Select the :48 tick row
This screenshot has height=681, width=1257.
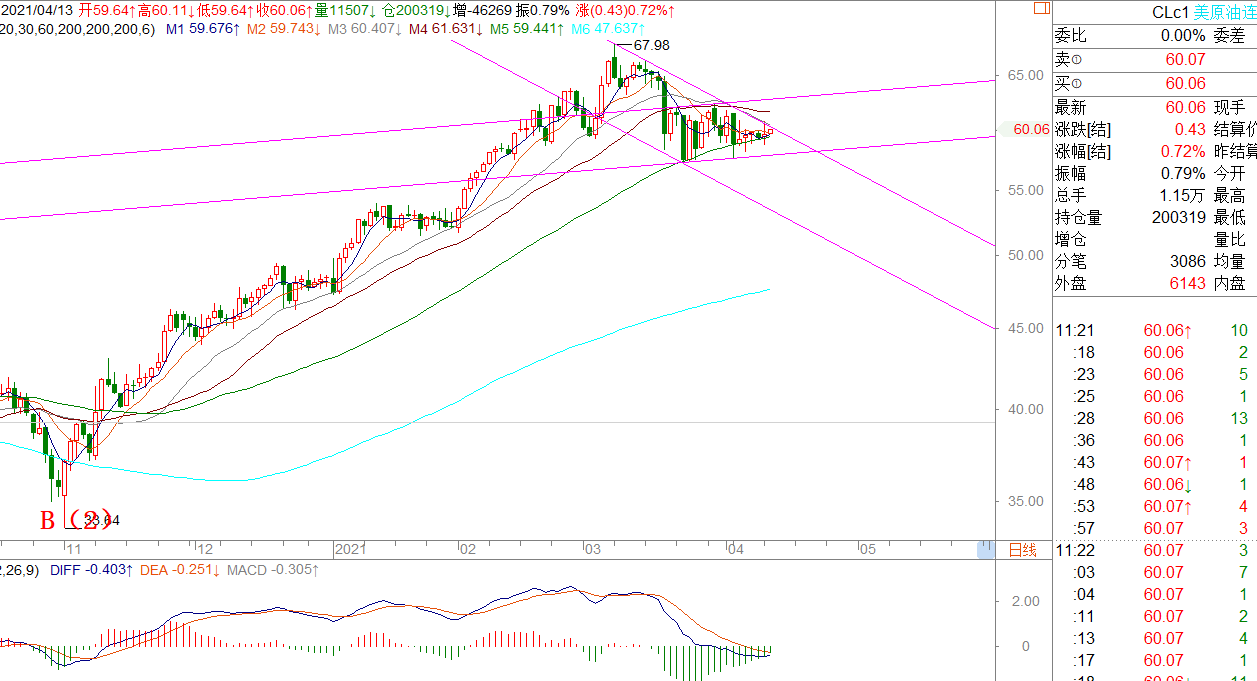(x=1154, y=484)
